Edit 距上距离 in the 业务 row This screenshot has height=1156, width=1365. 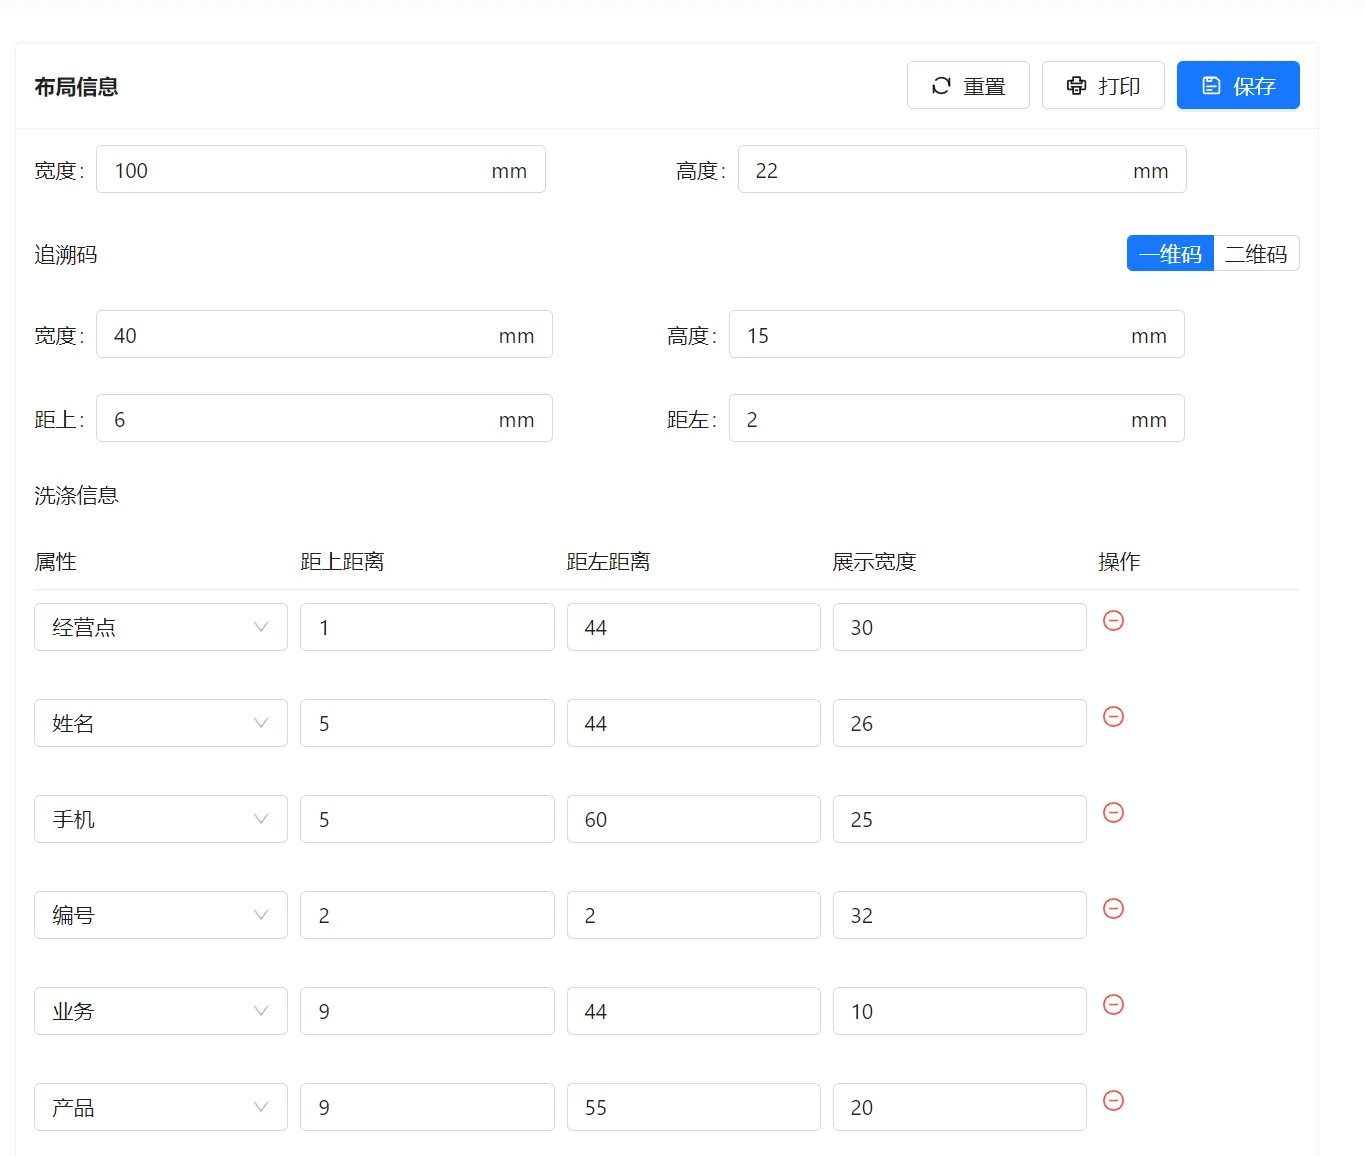tap(427, 1011)
